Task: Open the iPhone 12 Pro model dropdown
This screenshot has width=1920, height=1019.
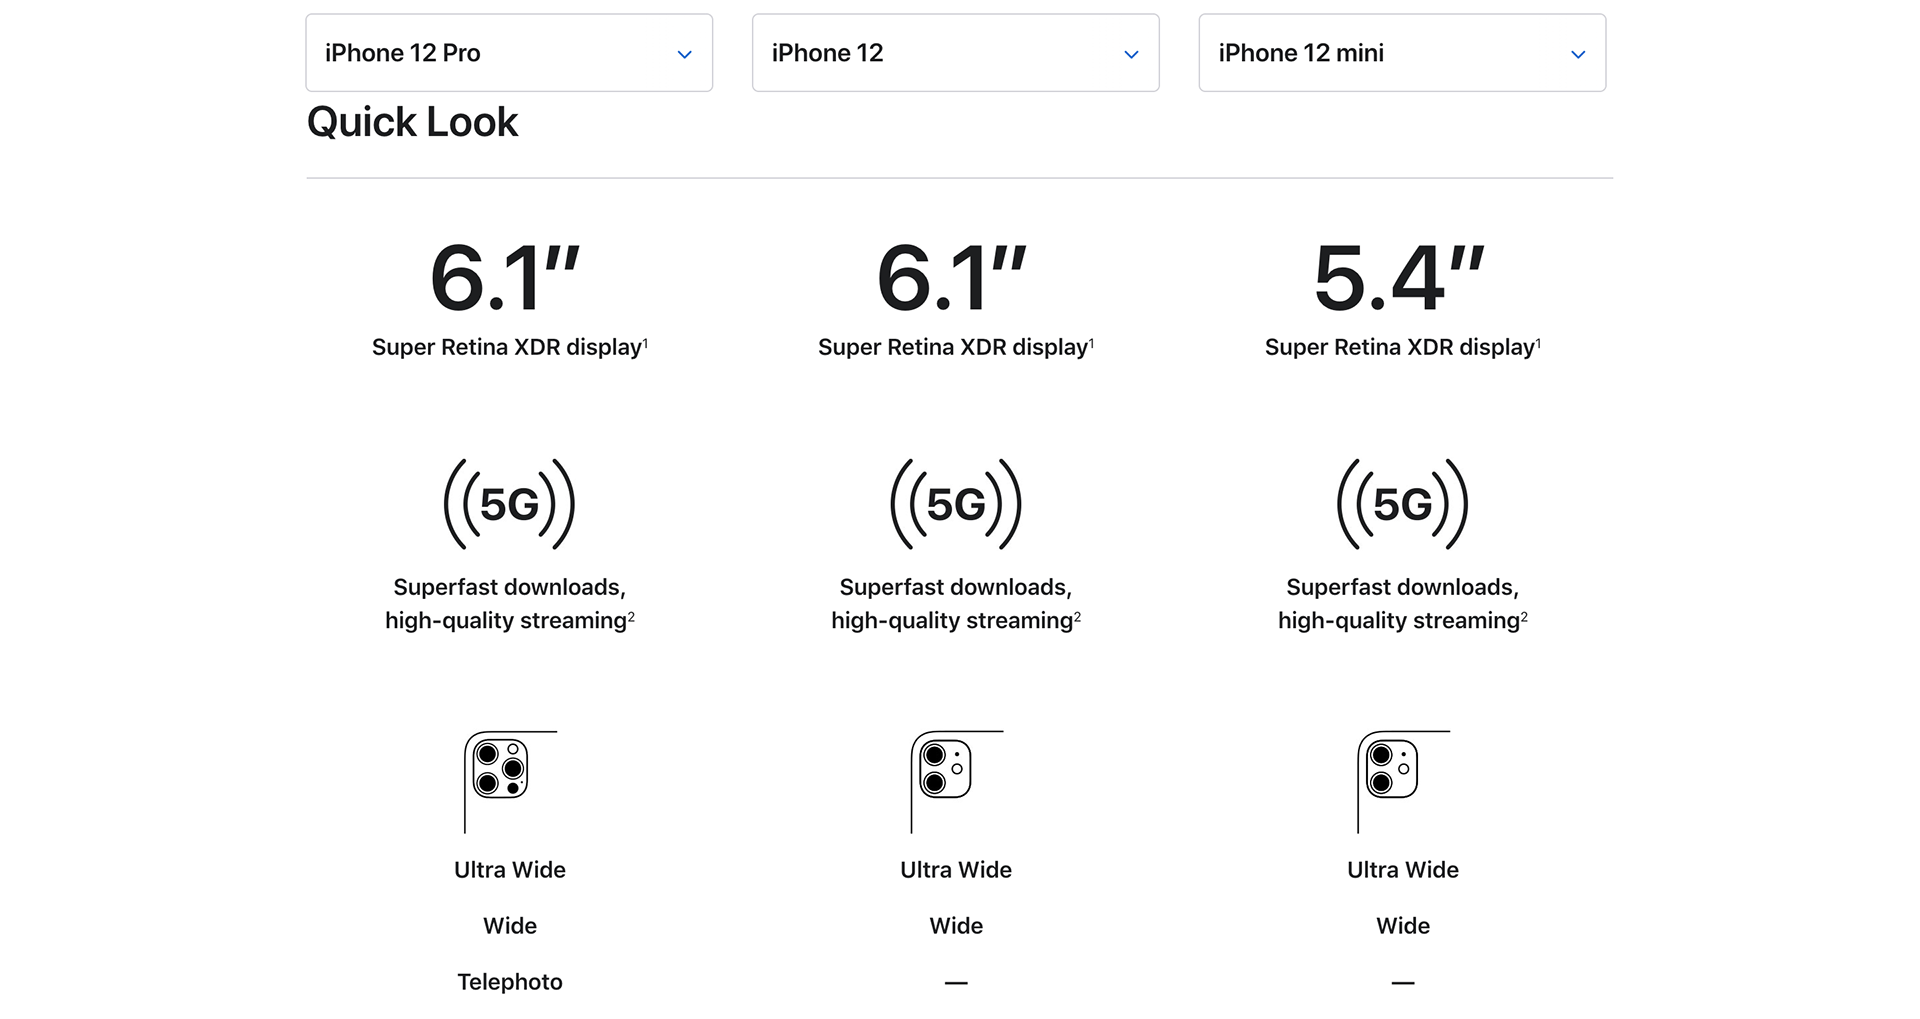Action: click(x=509, y=53)
